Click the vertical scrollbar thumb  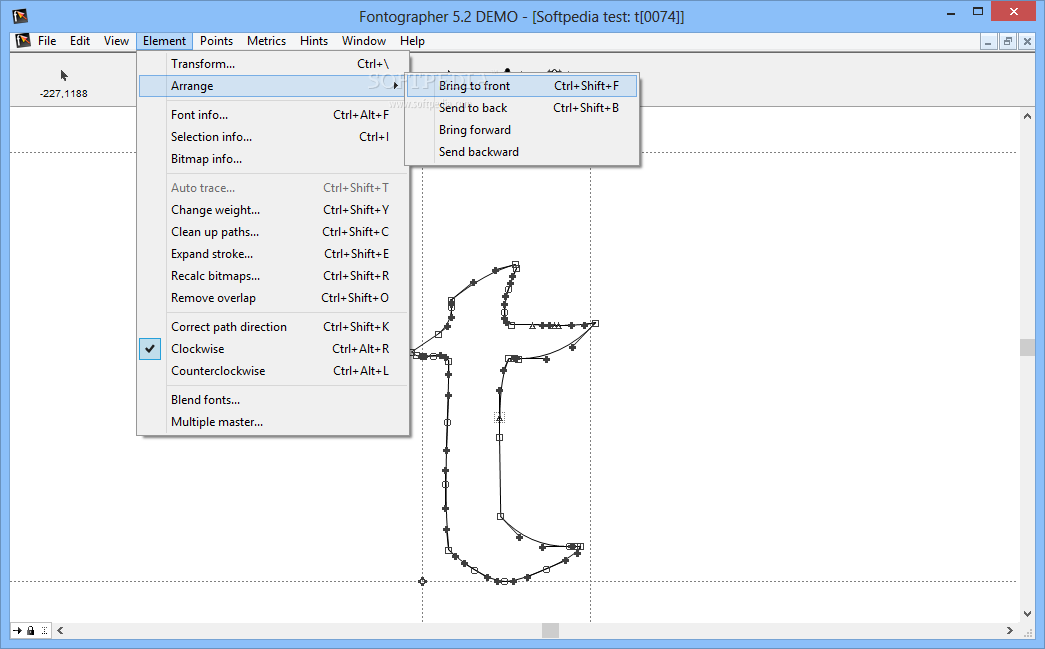pos(1027,347)
